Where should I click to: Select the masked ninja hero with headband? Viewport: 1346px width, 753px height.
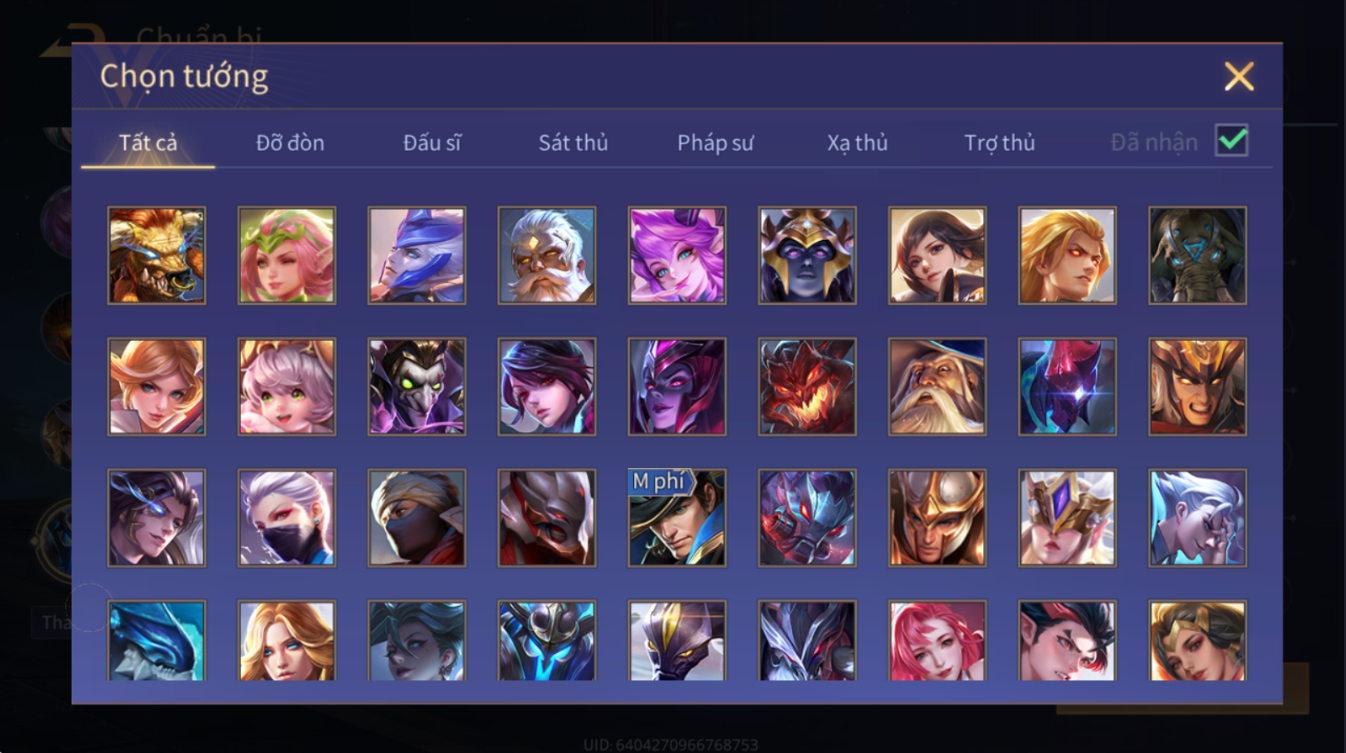(x=417, y=518)
